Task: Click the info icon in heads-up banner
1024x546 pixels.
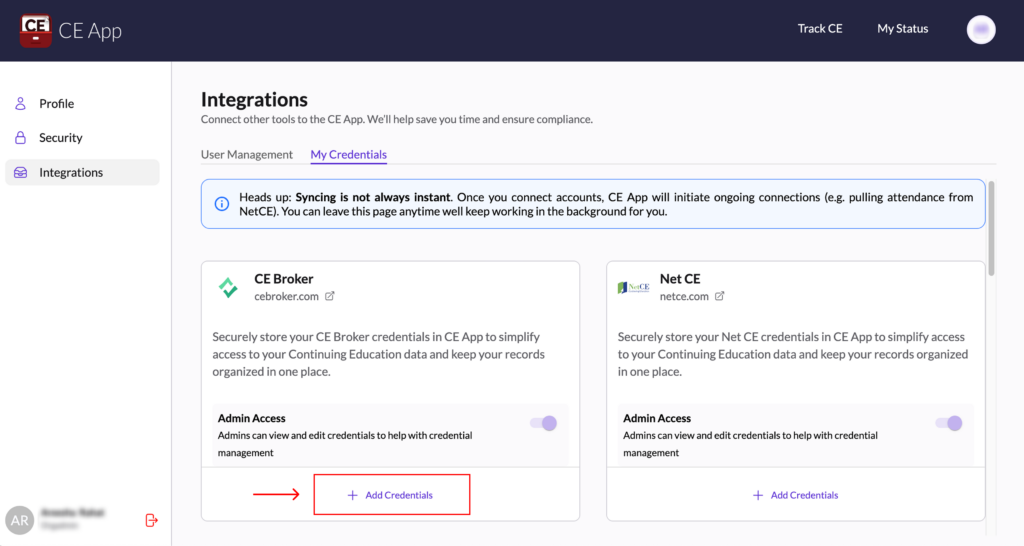Action: (221, 204)
